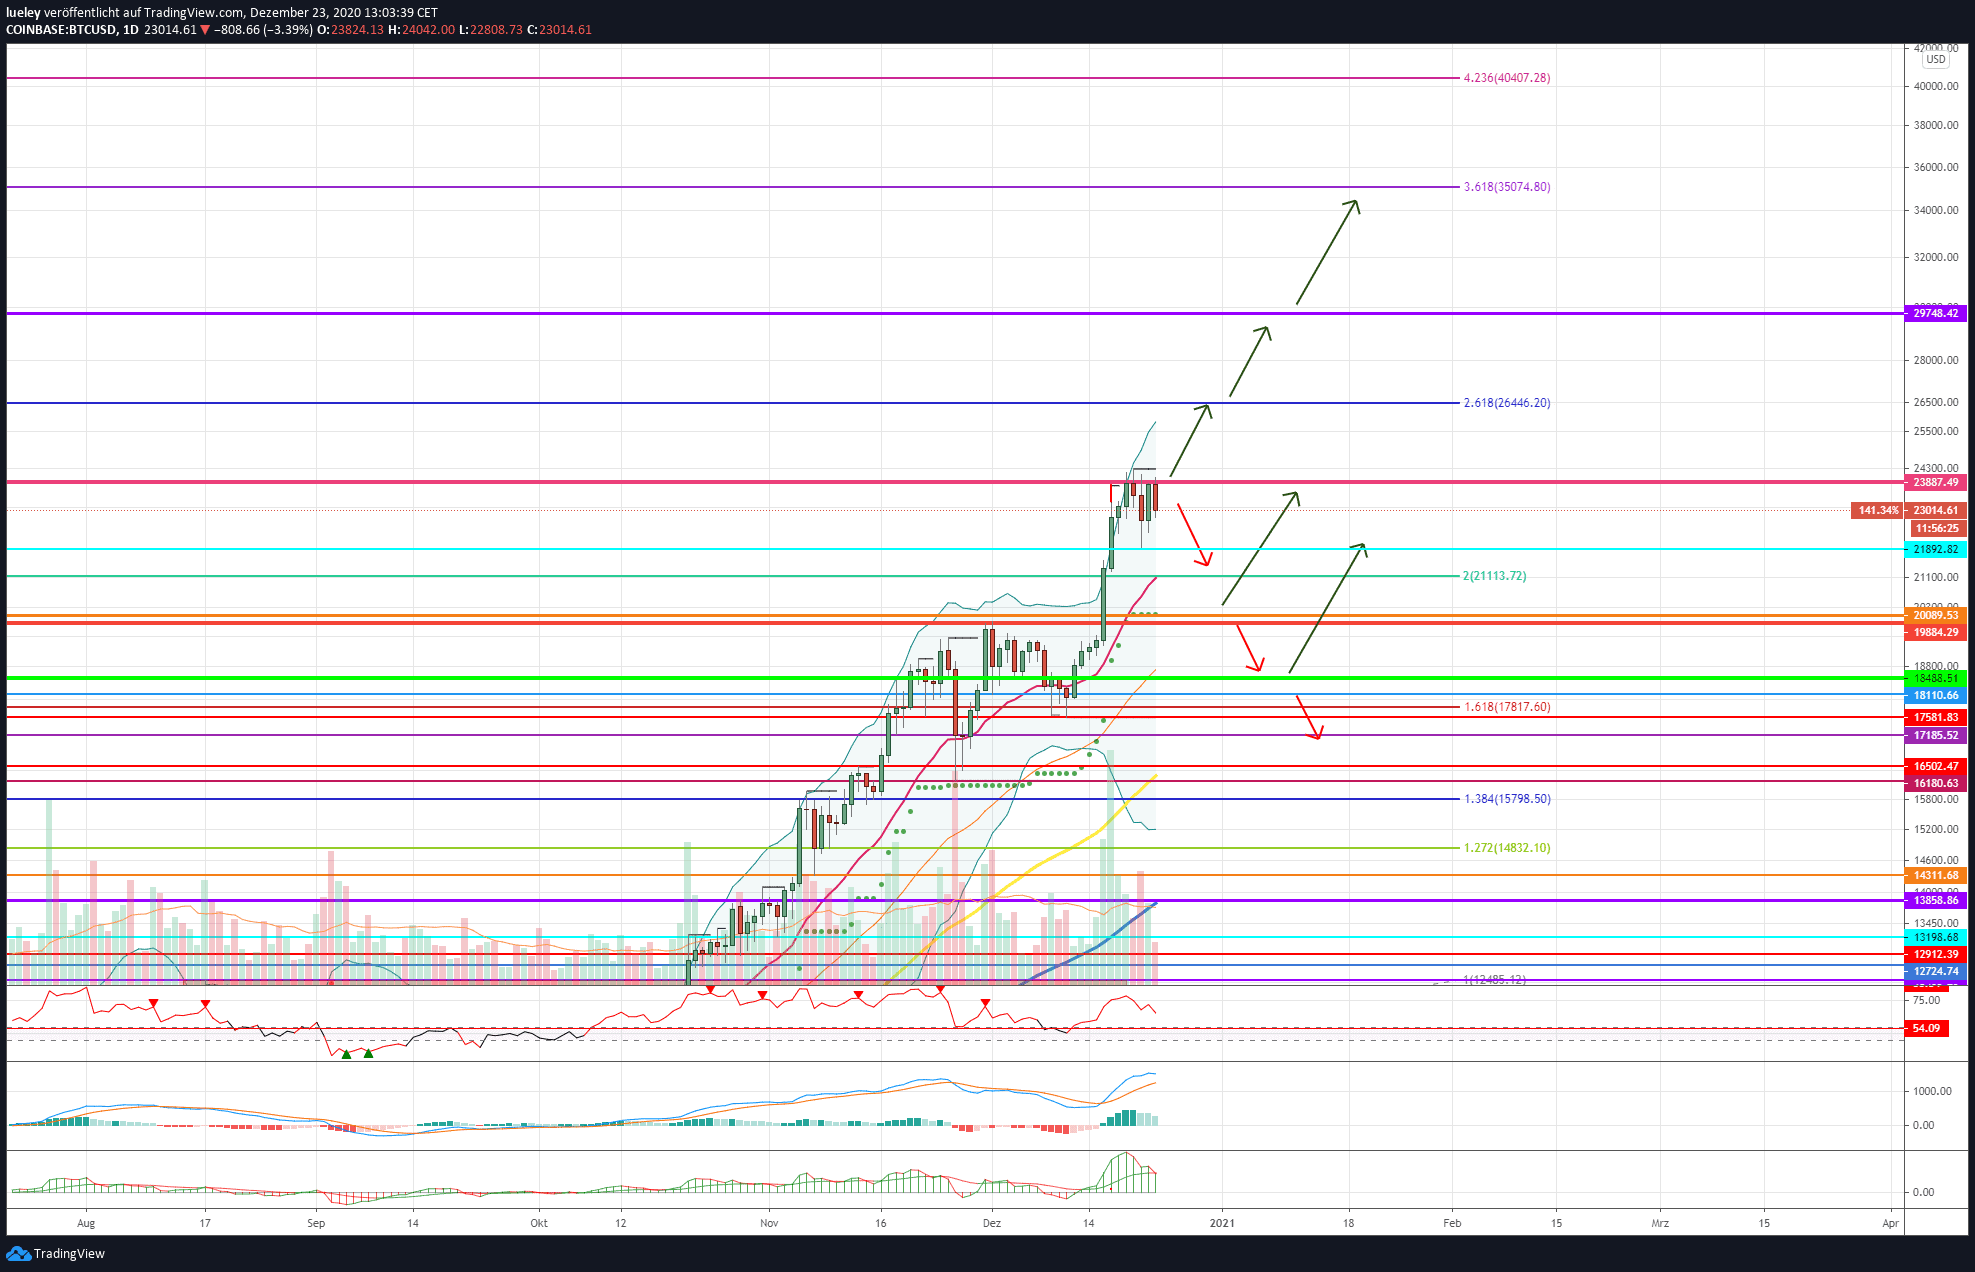1975x1272 pixels.
Task: Select the red 17581.83 price label
Action: [x=1936, y=717]
